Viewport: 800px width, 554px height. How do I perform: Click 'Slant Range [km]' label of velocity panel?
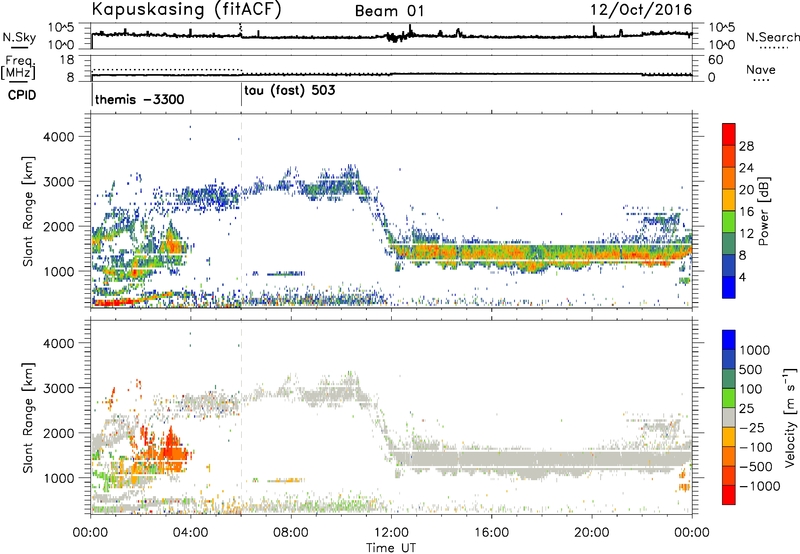28,417
